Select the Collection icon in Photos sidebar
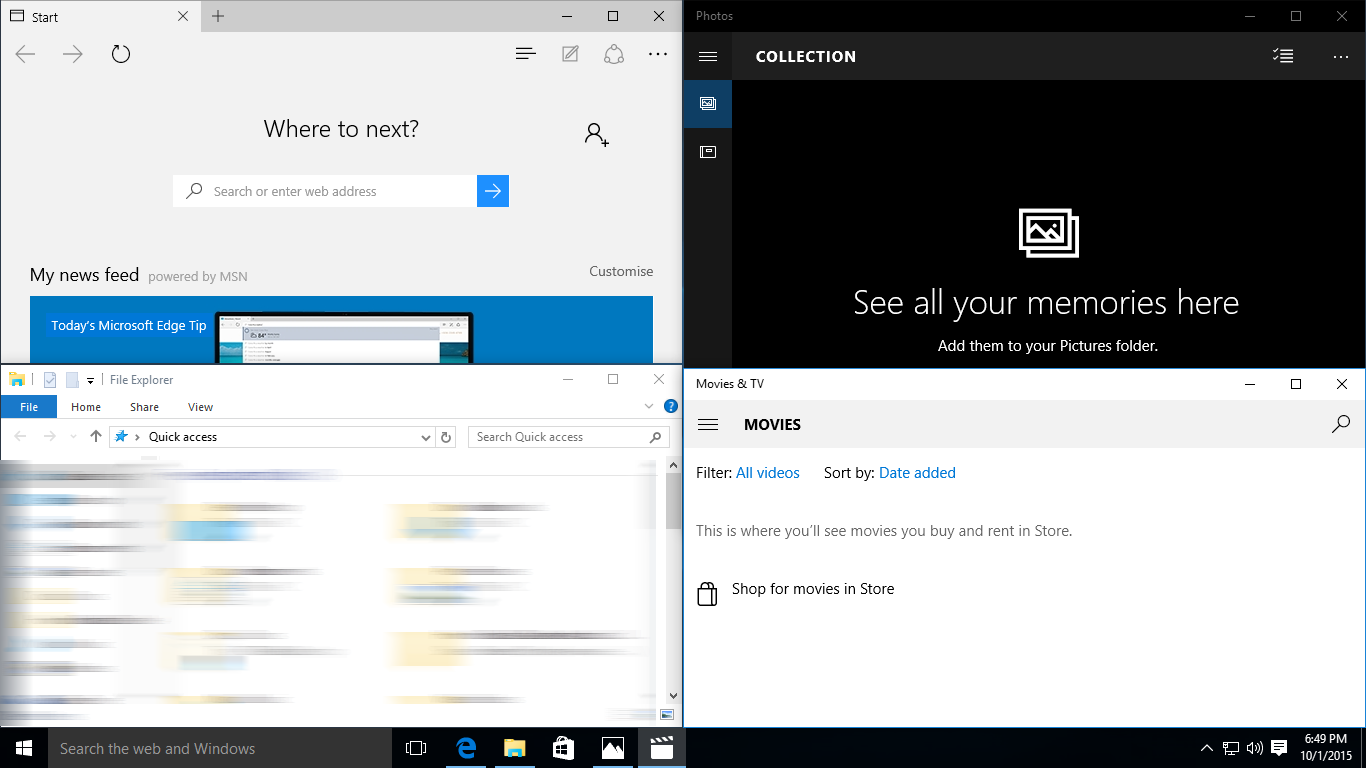 (708, 104)
